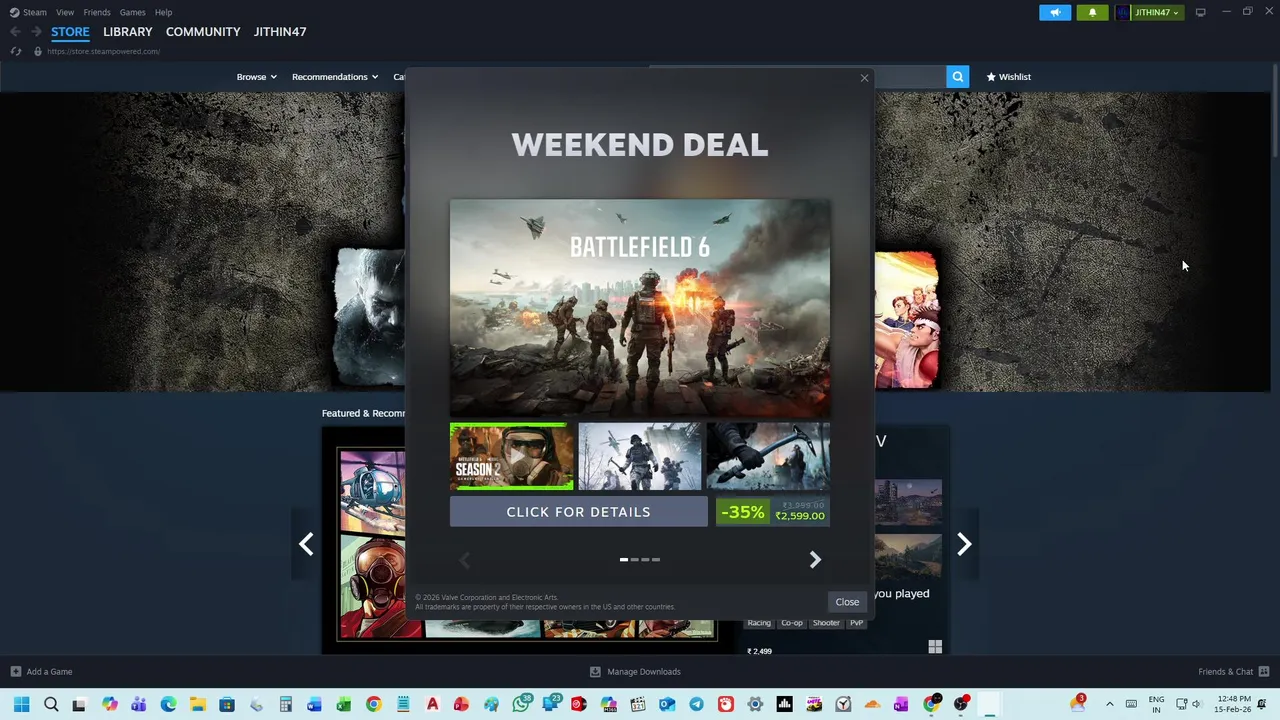Screen dimensions: 1280x720
Task: Open Friends & Chat
Action: click(1234, 672)
